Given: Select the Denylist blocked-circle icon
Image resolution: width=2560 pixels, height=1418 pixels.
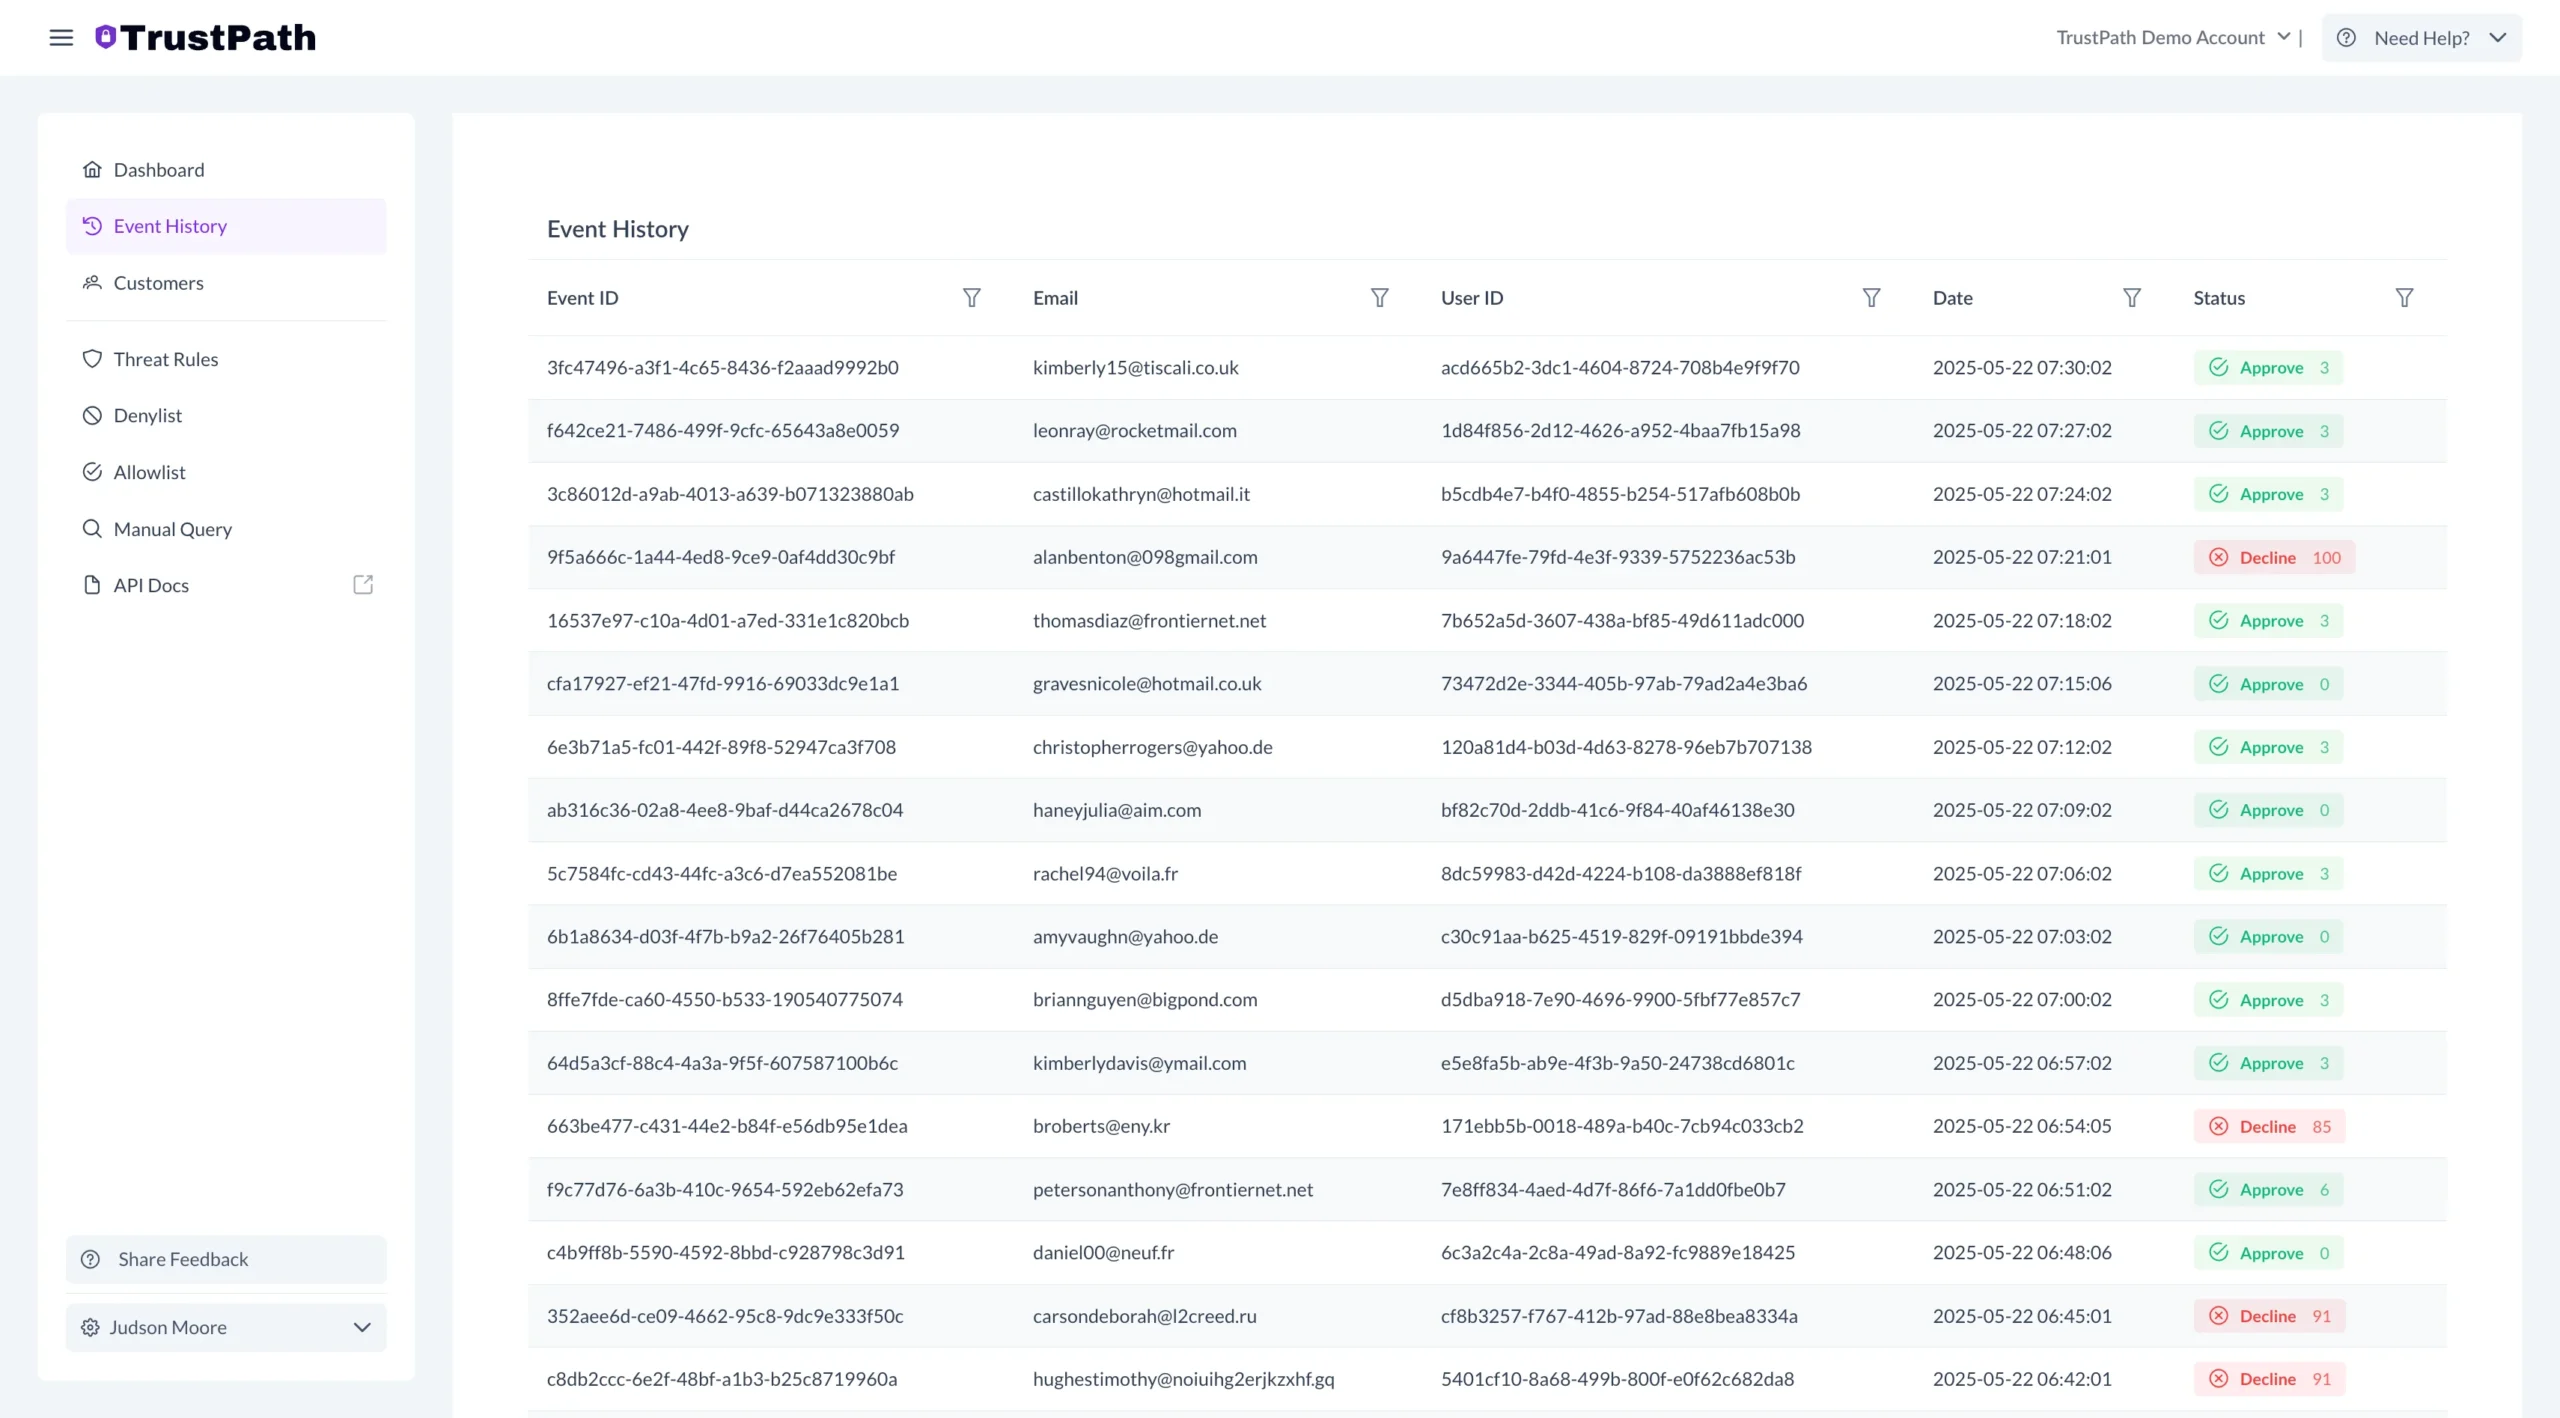Looking at the screenshot, I should click(92, 415).
